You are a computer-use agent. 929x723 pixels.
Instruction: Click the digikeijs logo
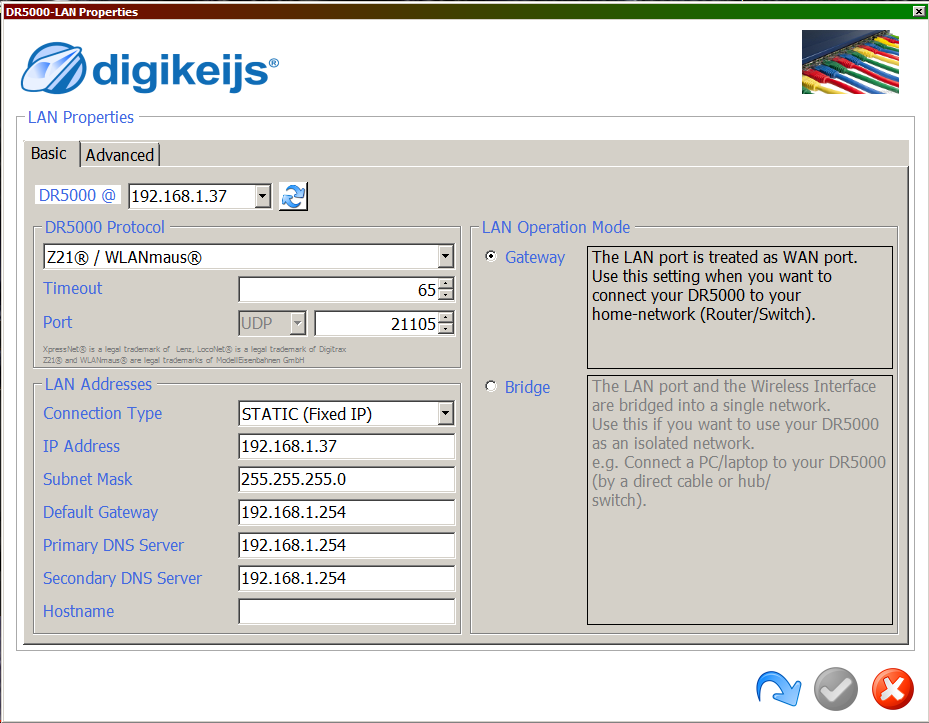(x=150, y=68)
